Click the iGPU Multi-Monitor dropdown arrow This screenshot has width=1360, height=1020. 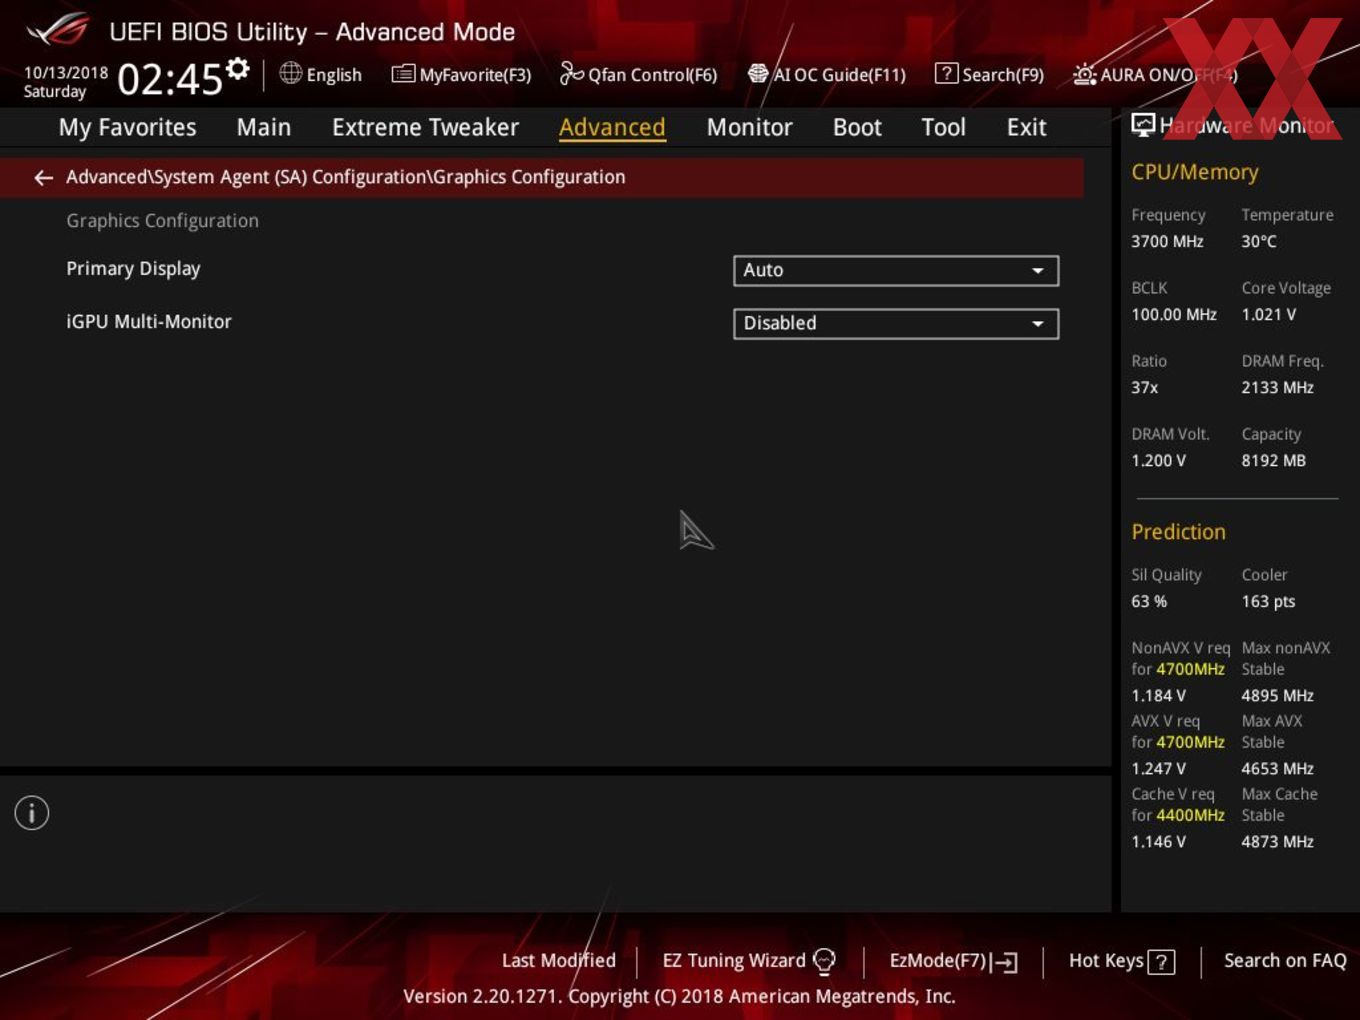coord(1038,324)
